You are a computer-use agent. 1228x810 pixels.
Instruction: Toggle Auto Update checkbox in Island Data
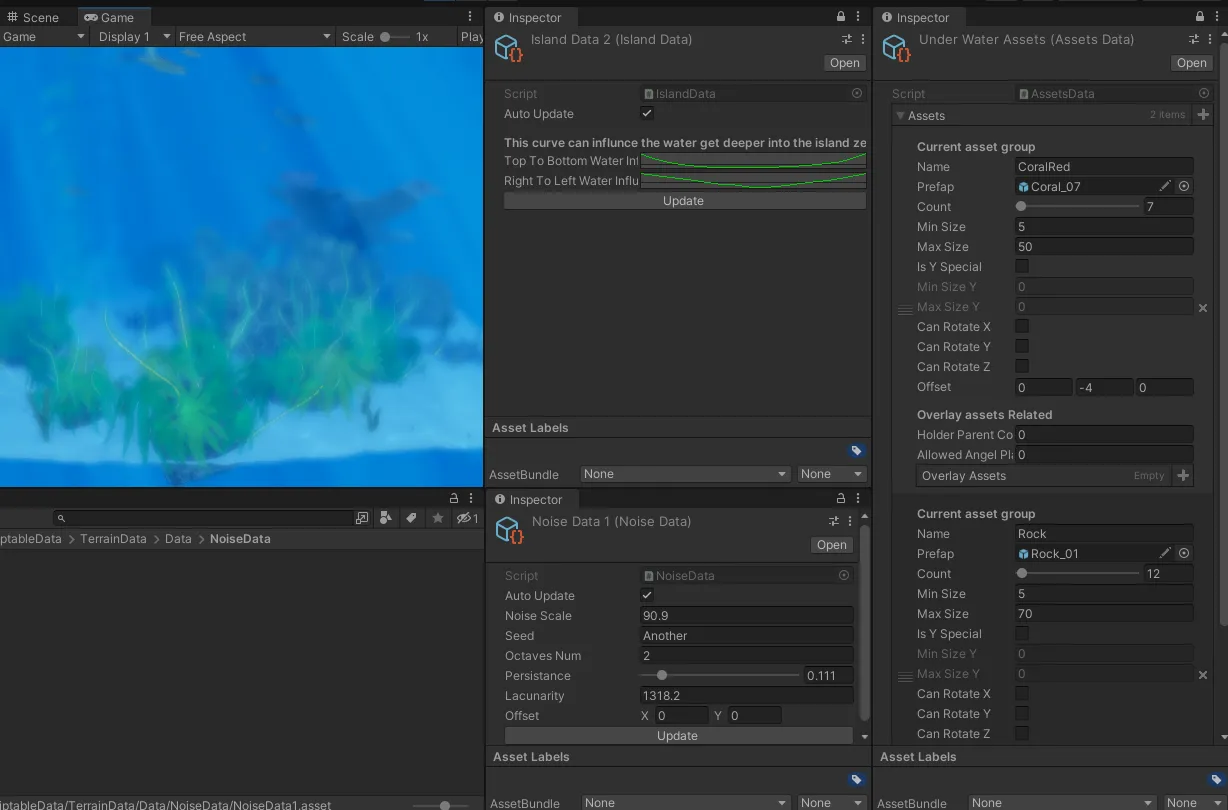647,114
